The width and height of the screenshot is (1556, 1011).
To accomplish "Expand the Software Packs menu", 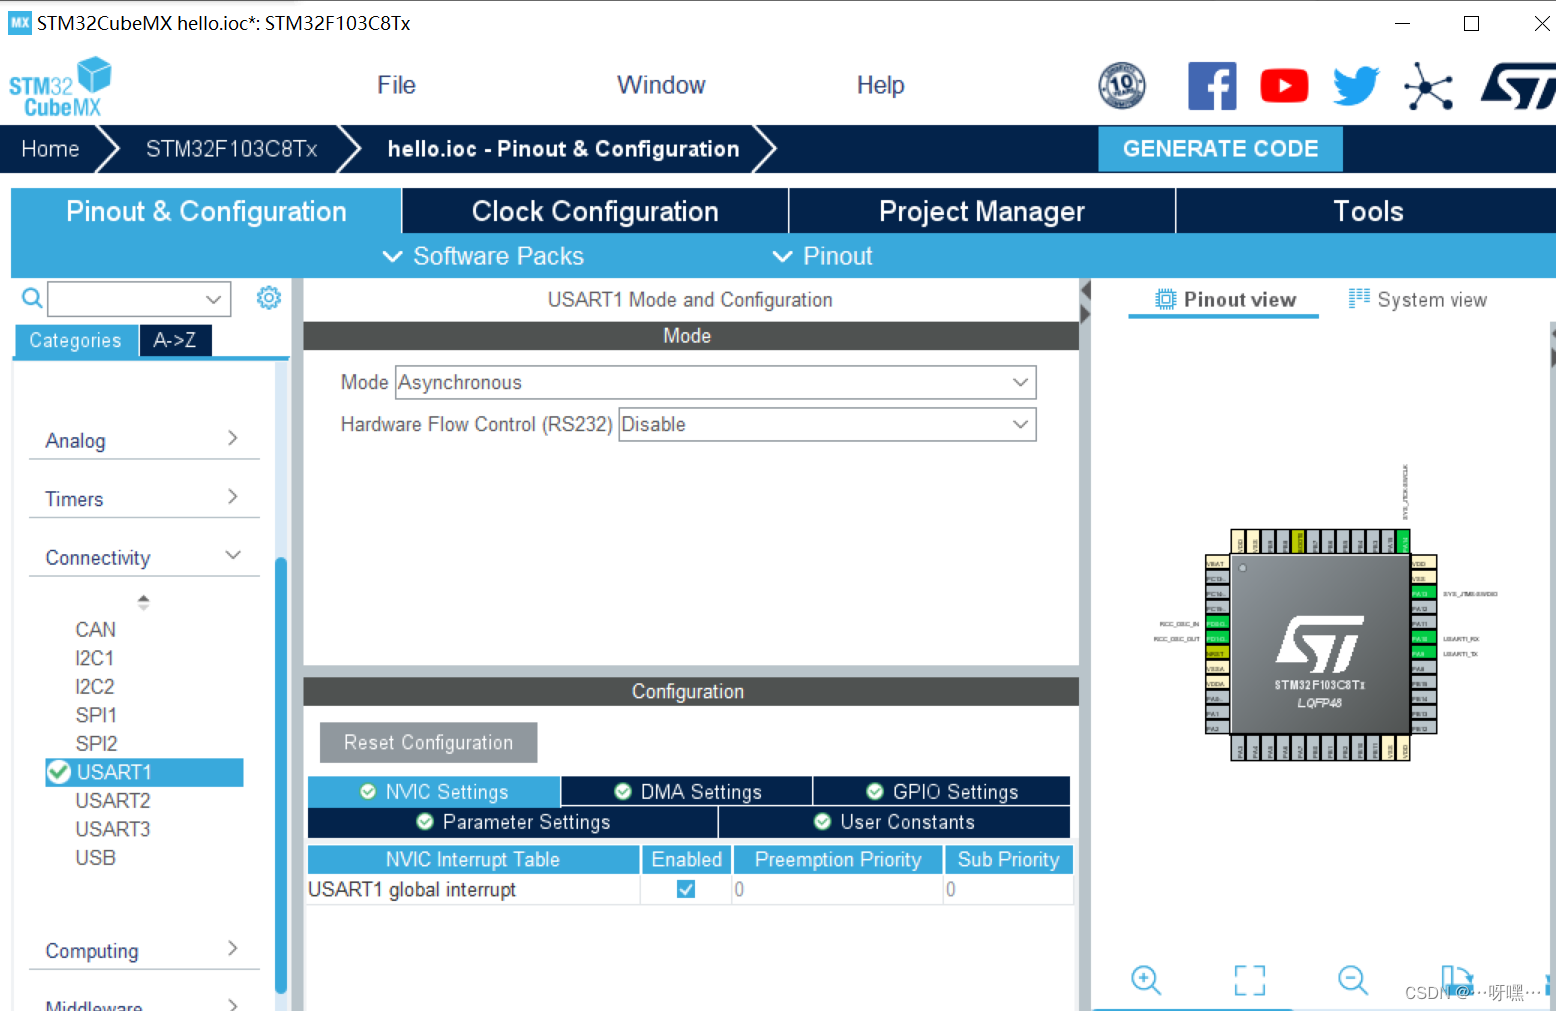I will tap(483, 256).
